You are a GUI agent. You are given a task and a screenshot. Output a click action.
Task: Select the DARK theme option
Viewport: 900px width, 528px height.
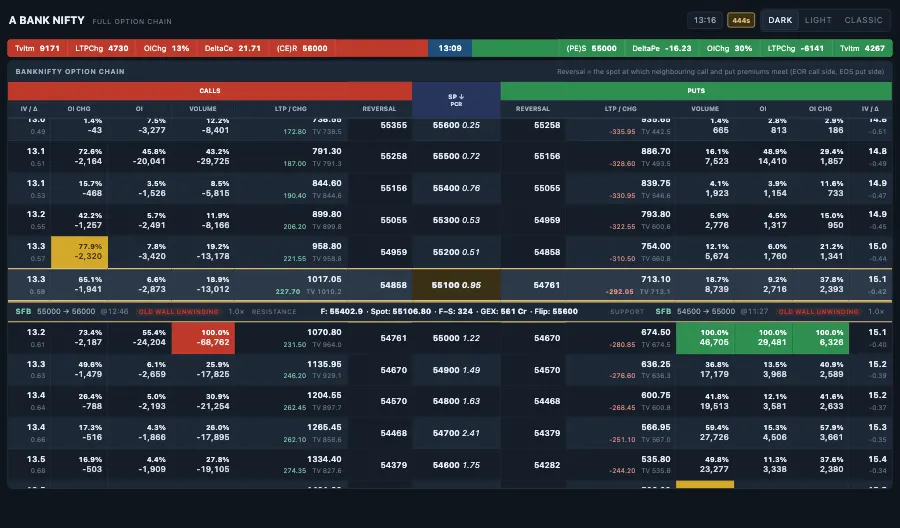780,20
